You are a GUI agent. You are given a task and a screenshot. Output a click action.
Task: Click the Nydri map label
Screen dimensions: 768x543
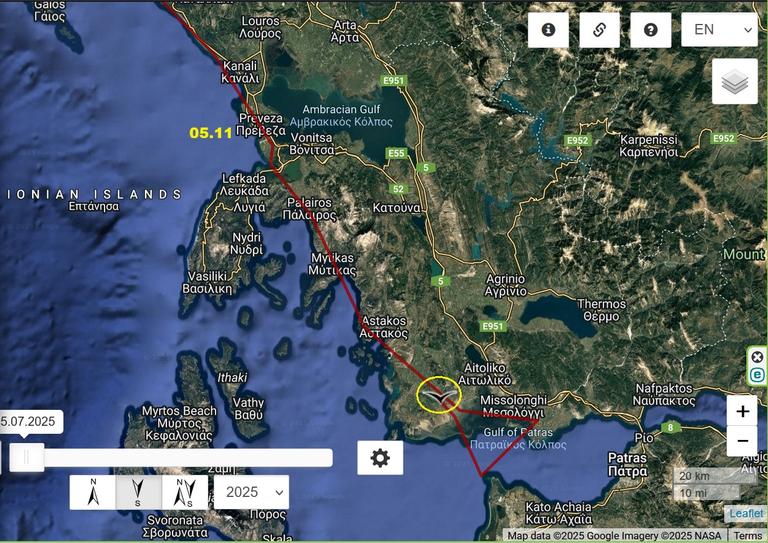pyautogui.click(x=247, y=243)
